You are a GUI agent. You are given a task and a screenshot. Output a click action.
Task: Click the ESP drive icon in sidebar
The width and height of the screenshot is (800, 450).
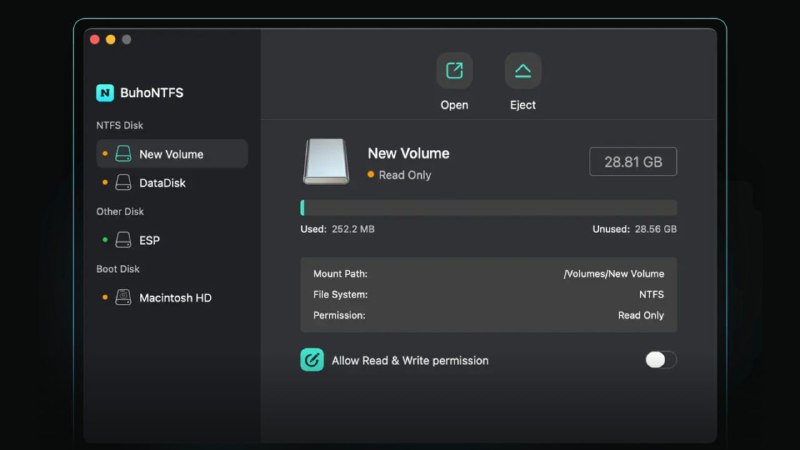(123, 240)
